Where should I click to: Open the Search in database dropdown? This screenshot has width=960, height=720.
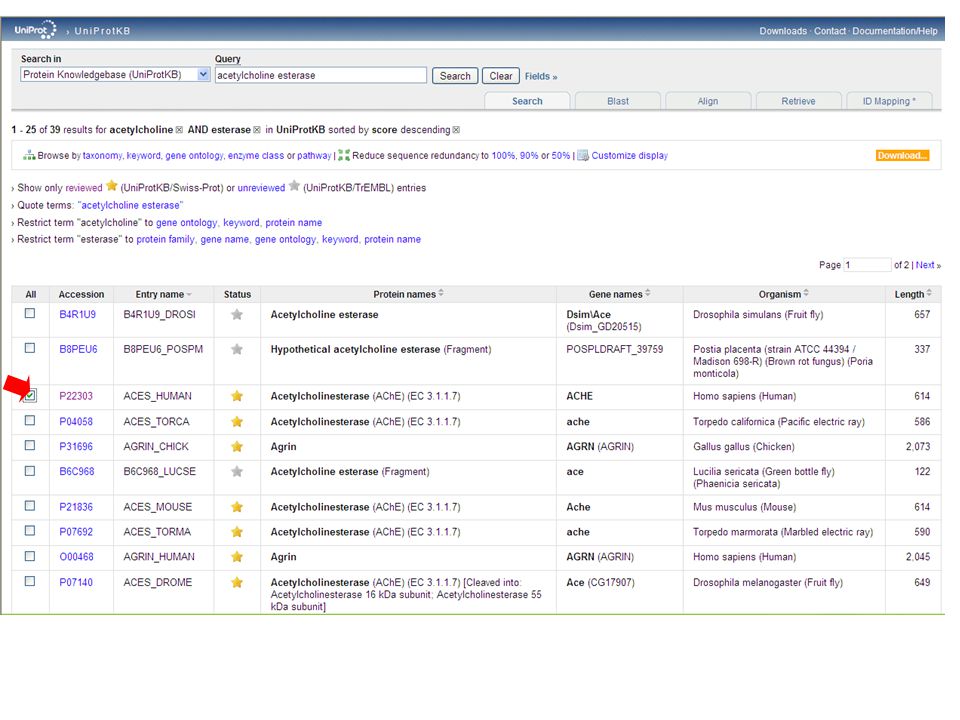pos(115,75)
